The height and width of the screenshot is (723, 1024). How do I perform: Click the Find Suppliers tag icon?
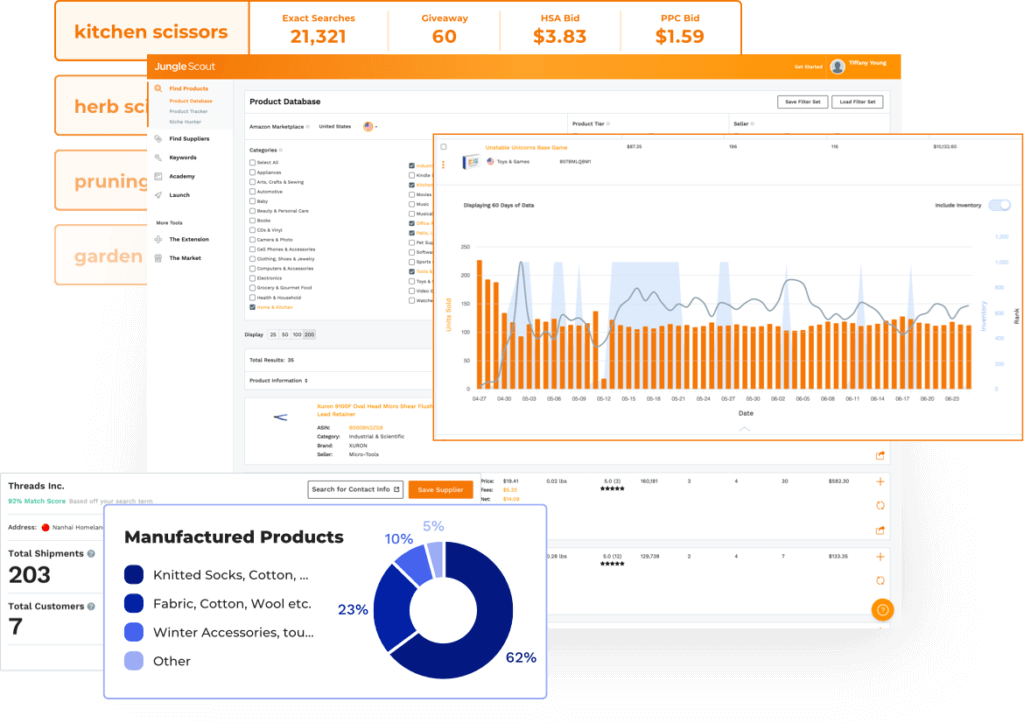(158, 138)
